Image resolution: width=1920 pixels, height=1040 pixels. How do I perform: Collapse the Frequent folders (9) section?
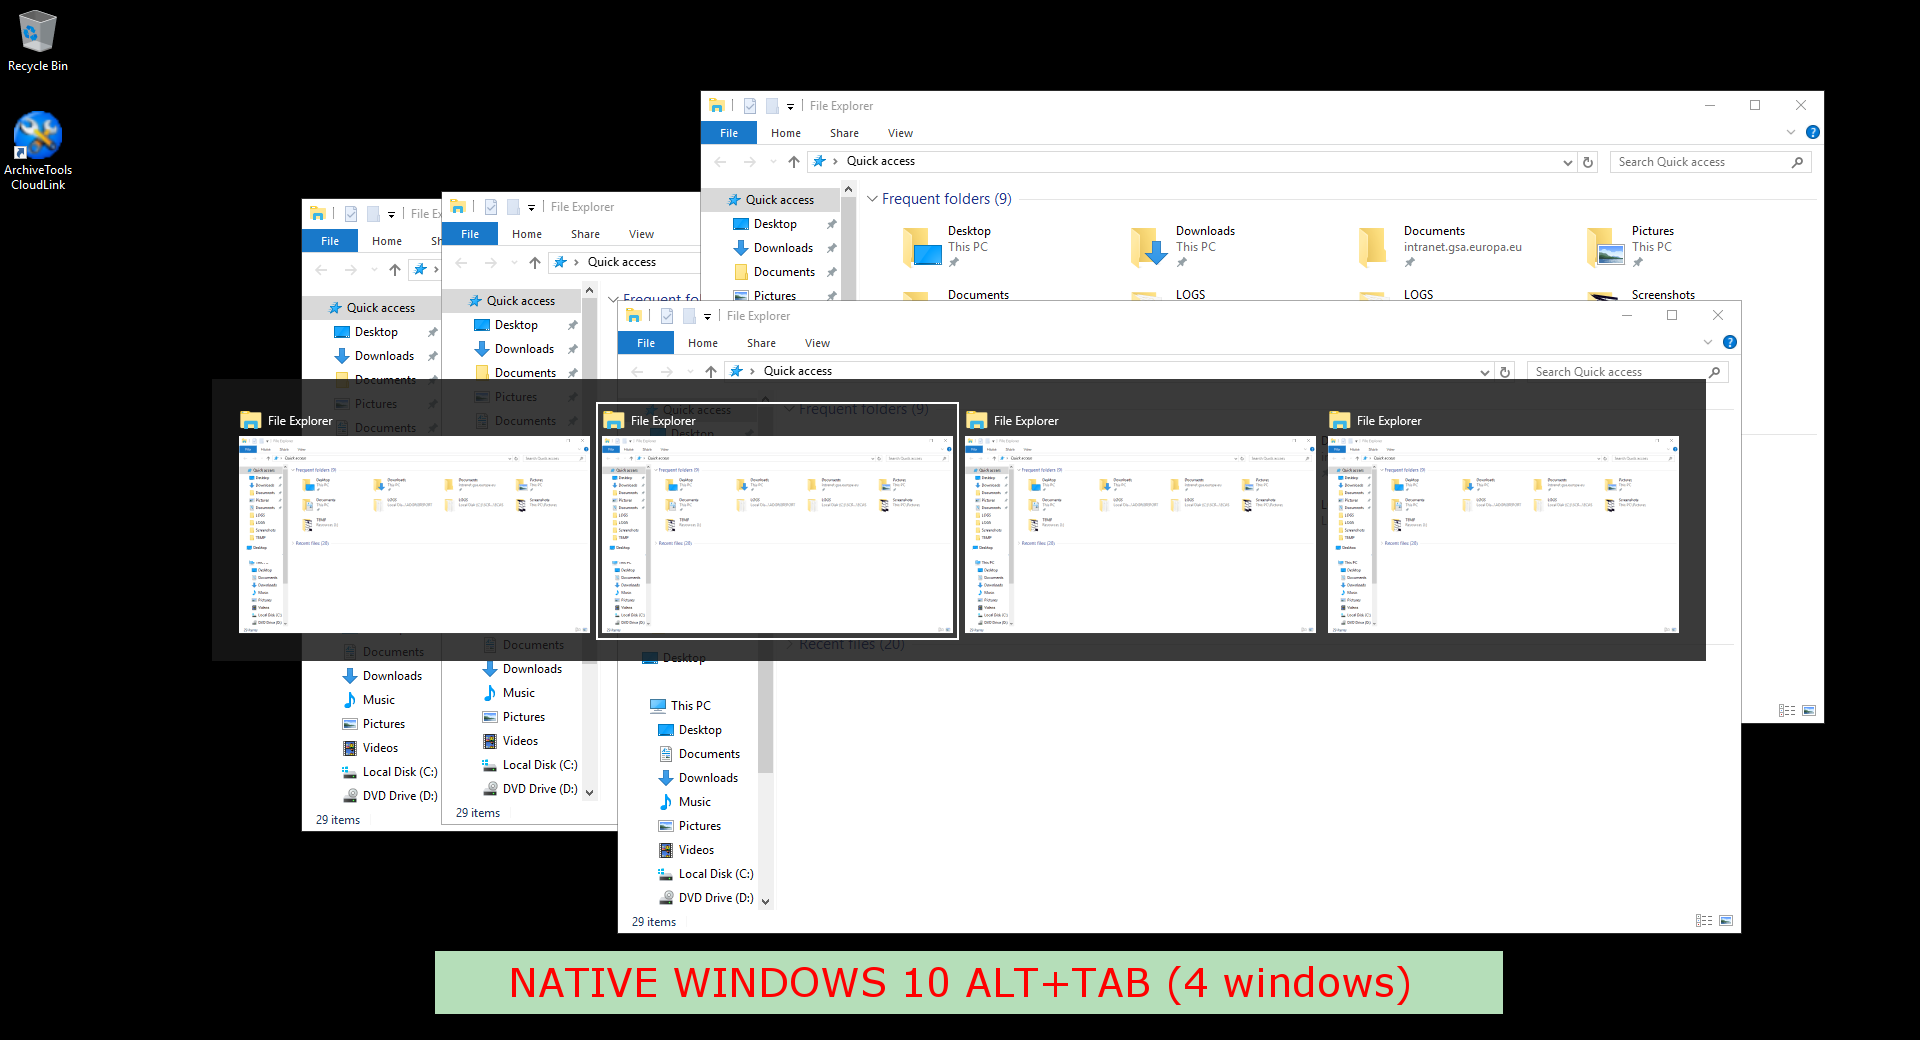[x=872, y=199]
